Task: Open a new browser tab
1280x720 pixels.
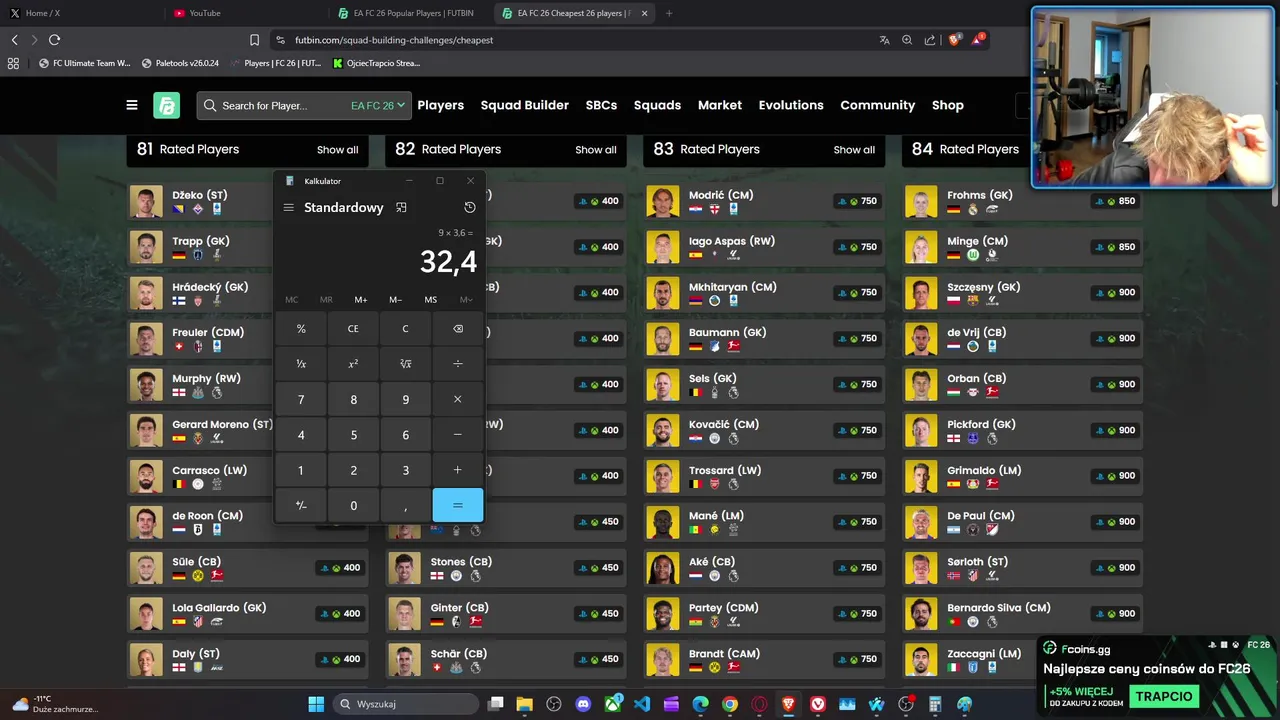Action: [669, 13]
